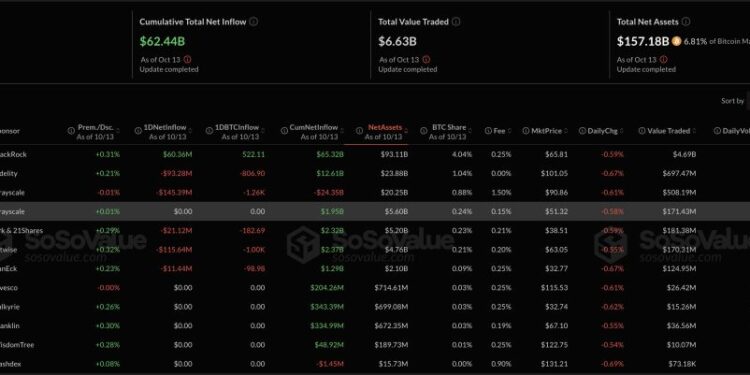Click red alert icon under Total Value Traded
Image resolution: width=750 pixels, height=375 pixels.
tap(426, 60)
